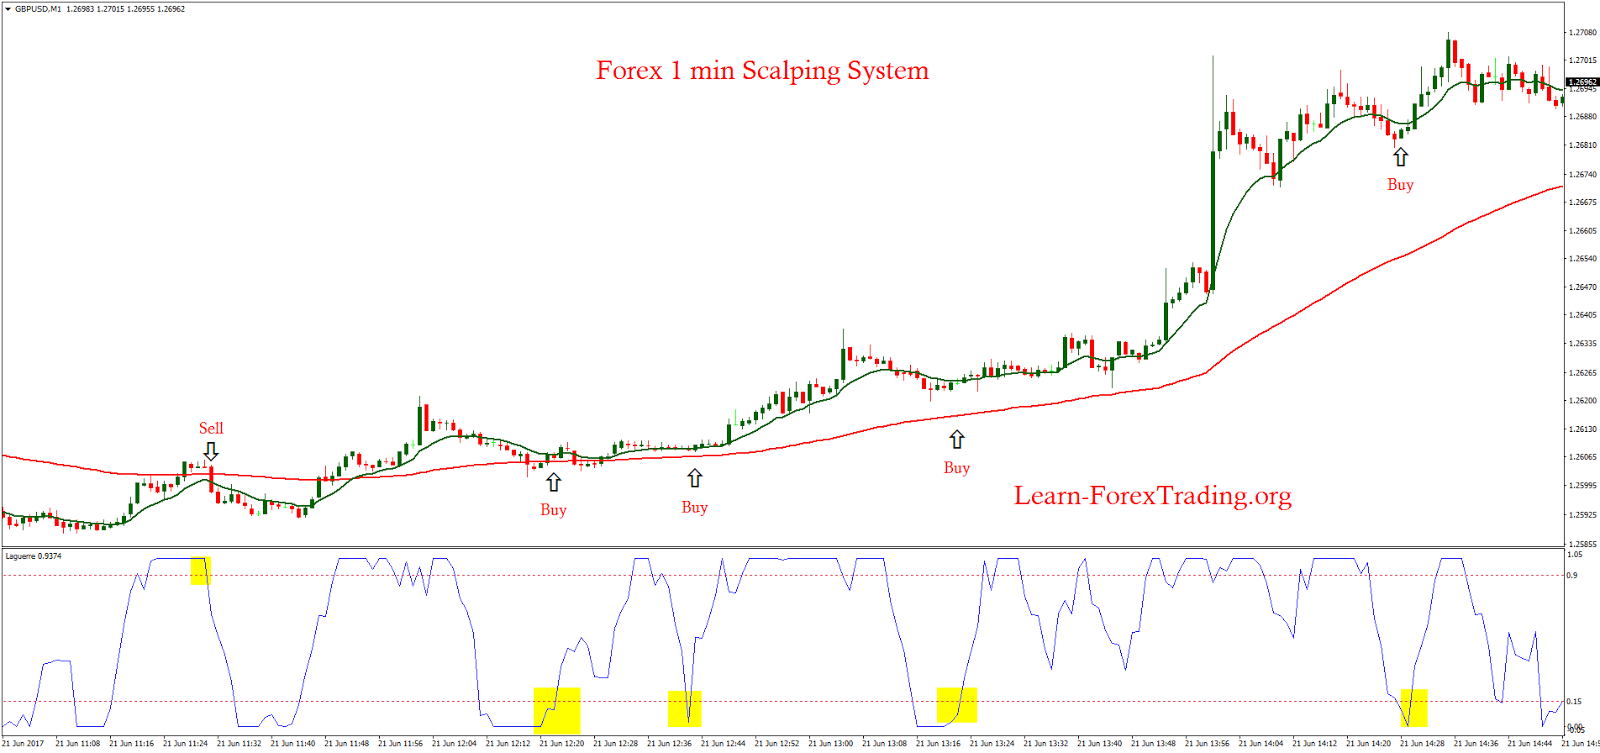Image resolution: width=1600 pixels, height=753 pixels.
Task: Click price axis value 1.26200
Action: coord(1582,401)
